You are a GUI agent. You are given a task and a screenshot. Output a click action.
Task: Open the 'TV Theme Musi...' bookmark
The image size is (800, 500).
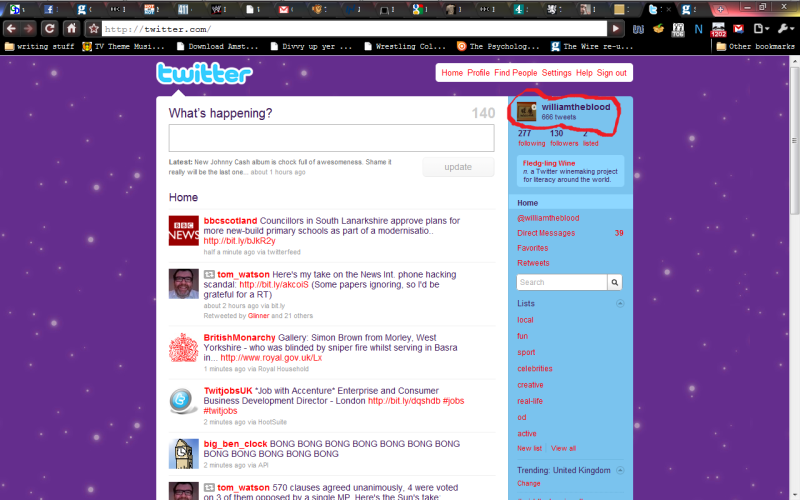pyautogui.click(x=123, y=46)
